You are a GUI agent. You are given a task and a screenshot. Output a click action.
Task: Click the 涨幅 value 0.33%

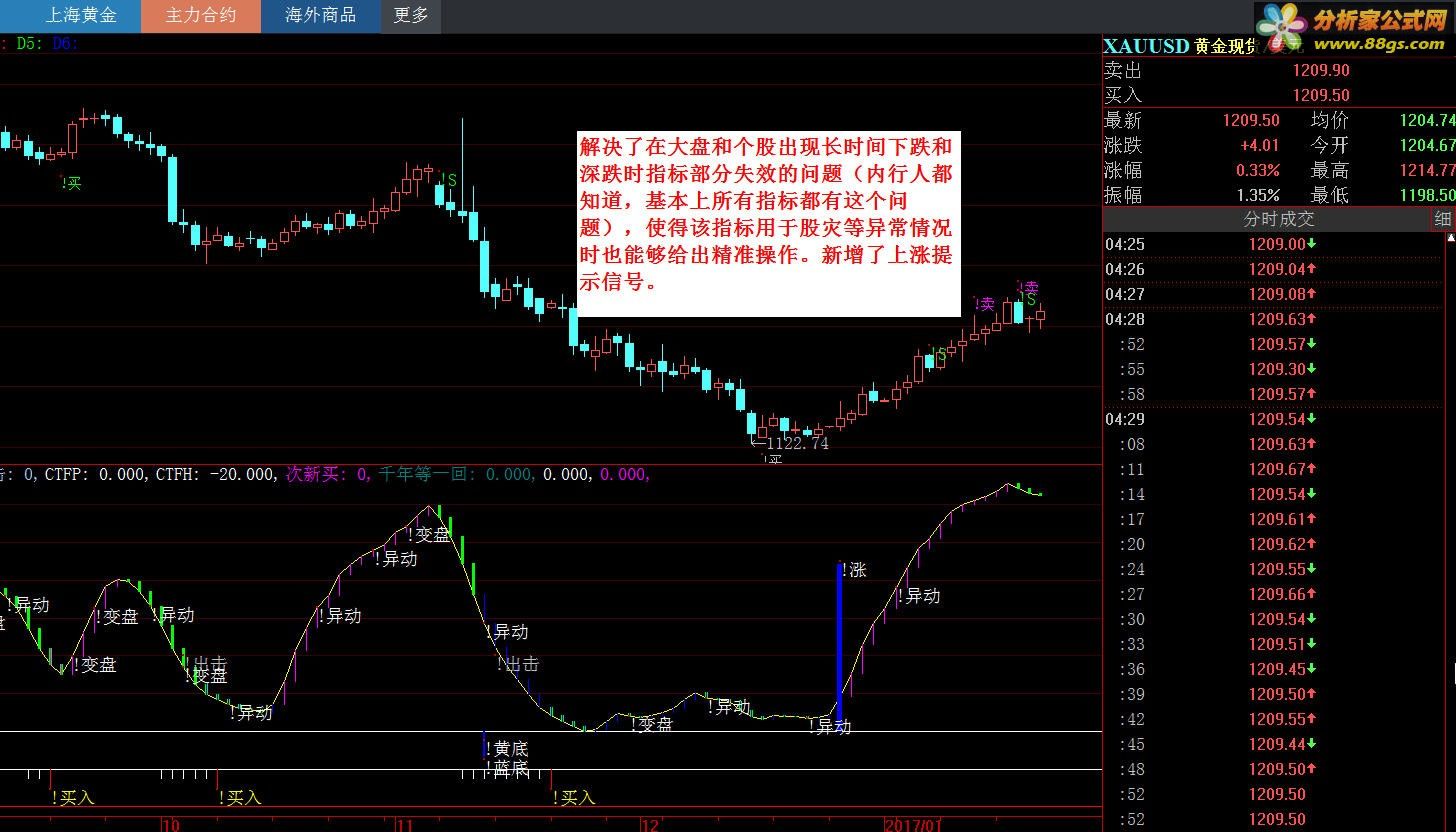pyautogui.click(x=1257, y=170)
